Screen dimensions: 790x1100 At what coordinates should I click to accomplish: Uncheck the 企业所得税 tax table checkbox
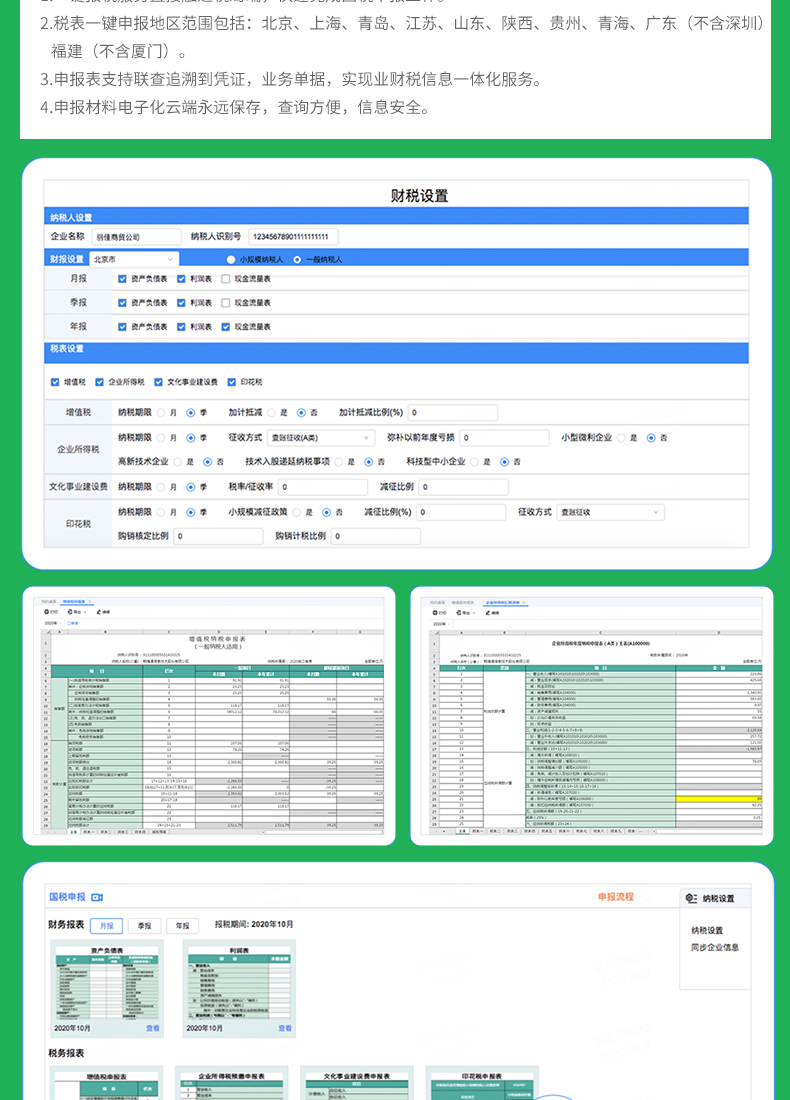[x=100, y=382]
